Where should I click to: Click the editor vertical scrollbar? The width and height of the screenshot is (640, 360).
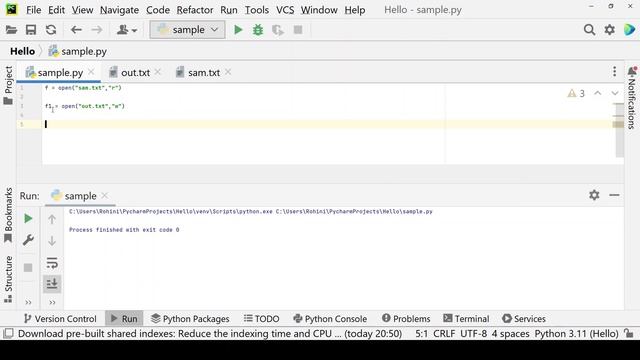pos(619,130)
